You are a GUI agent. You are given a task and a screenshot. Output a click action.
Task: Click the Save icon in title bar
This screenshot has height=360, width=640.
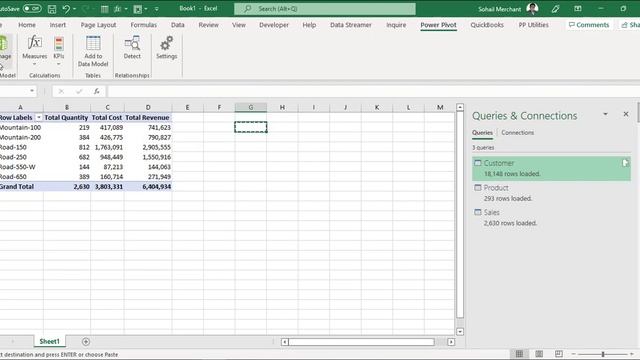(52, 9)
